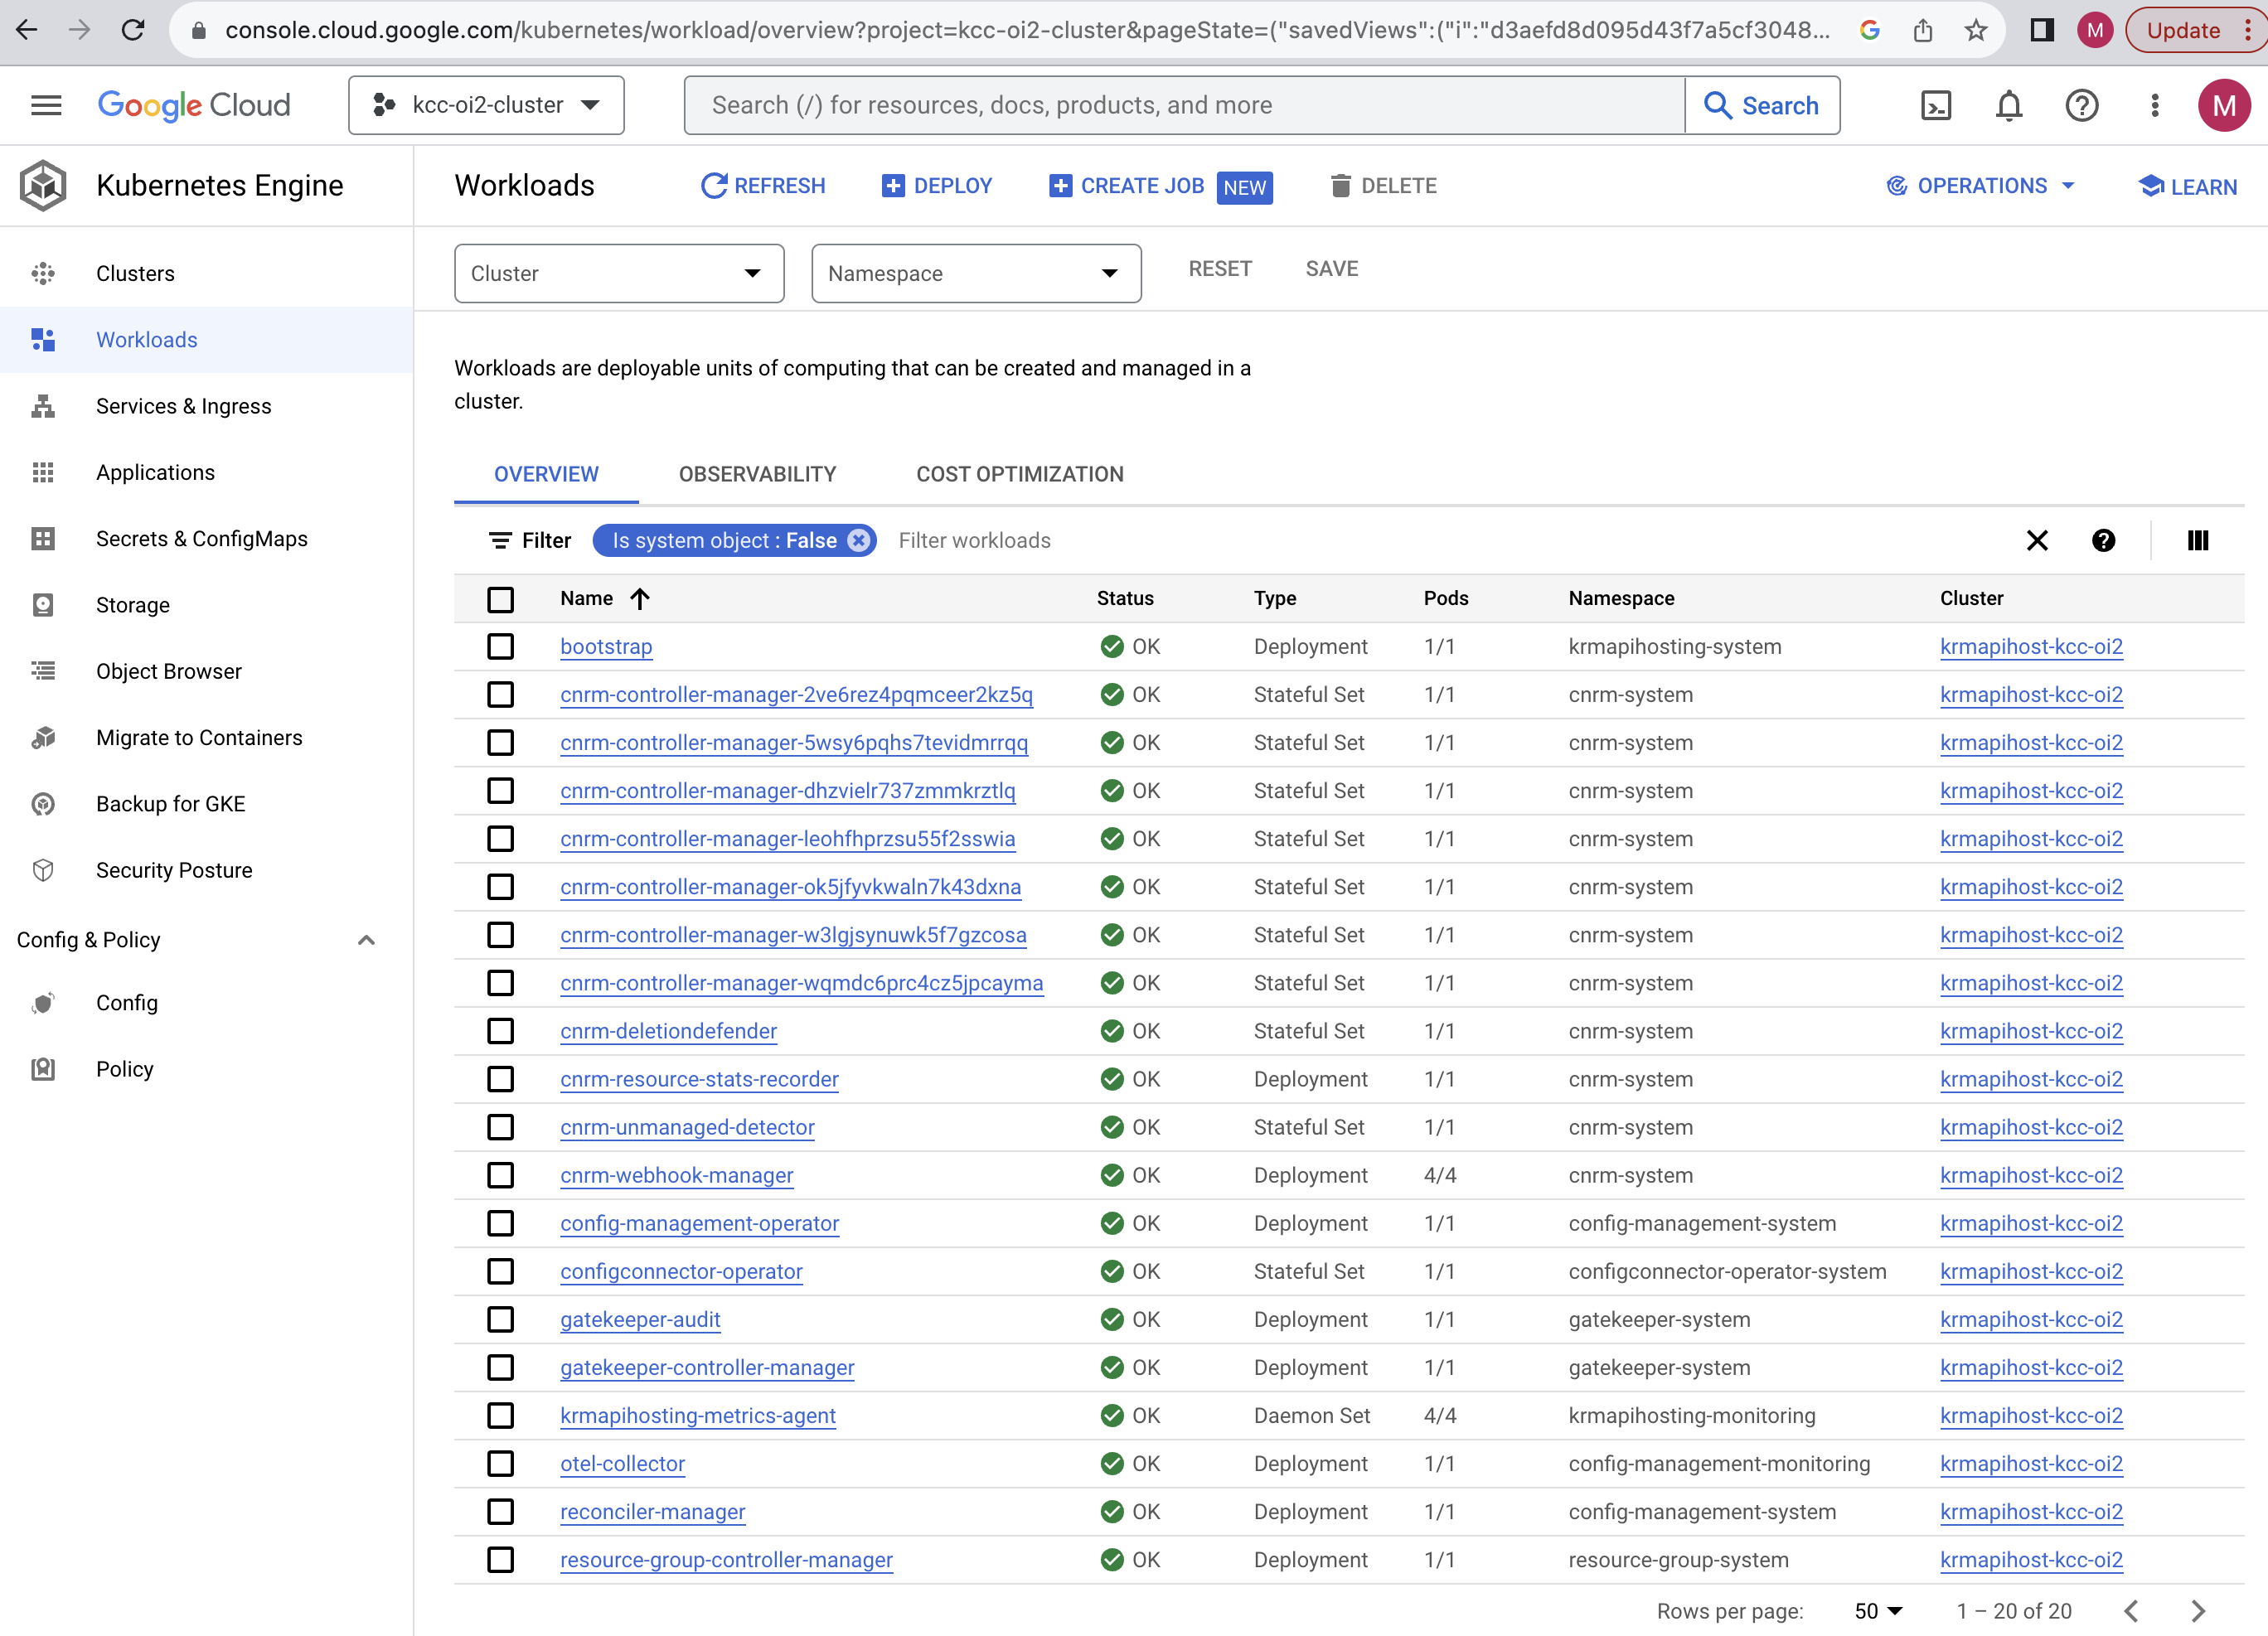
Task: Collapse the Config & Policy section
Action: [x=366, y=939]
